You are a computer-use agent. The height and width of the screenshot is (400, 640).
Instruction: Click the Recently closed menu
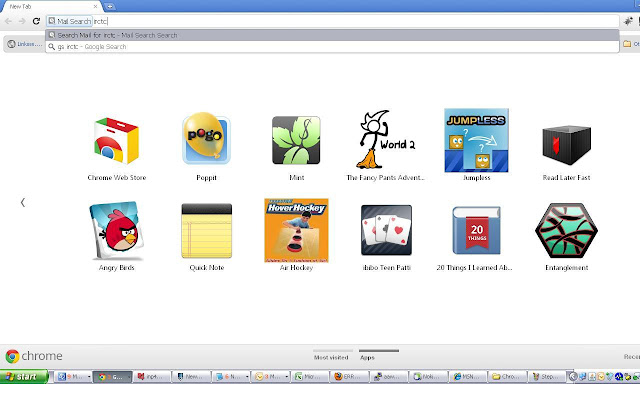coord(632,357)
